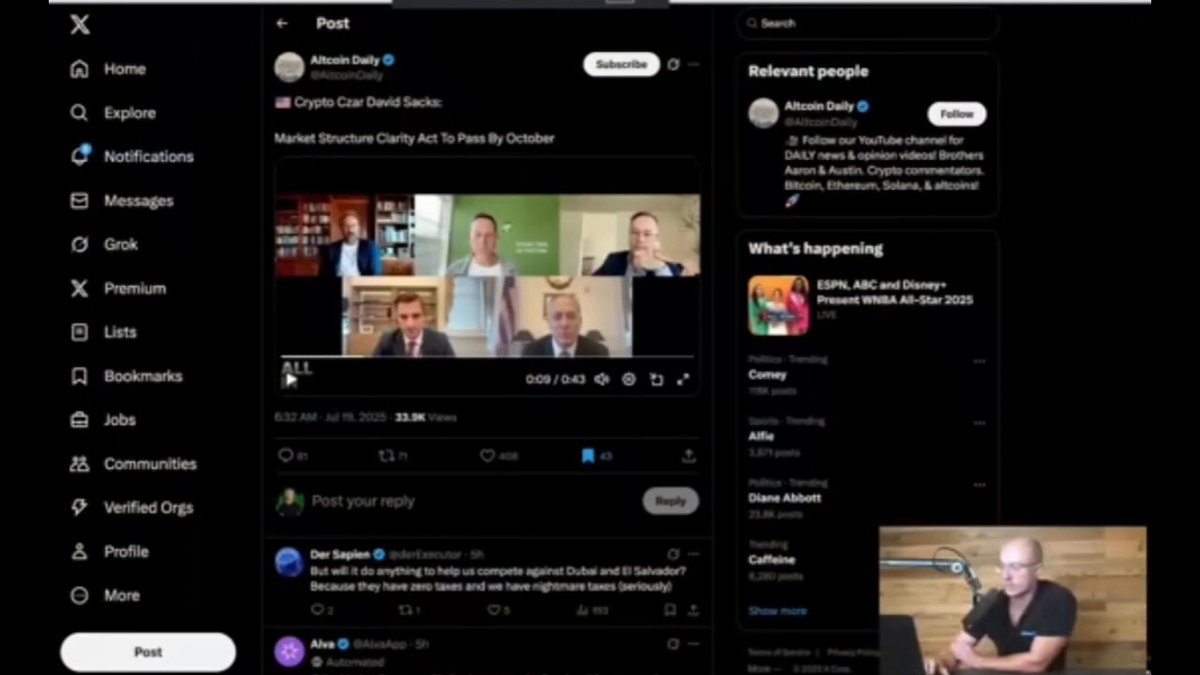Open more options for Comey trend

tap(980, 361)
